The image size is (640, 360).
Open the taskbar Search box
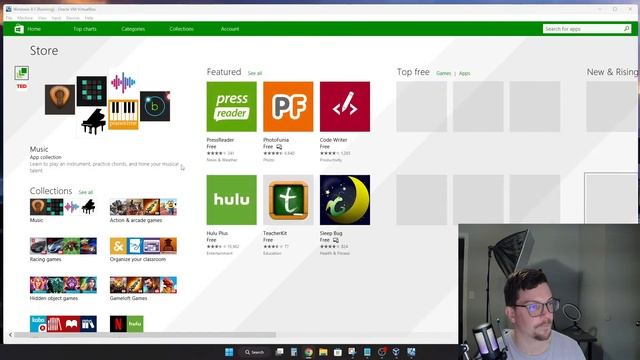[255, 352]
